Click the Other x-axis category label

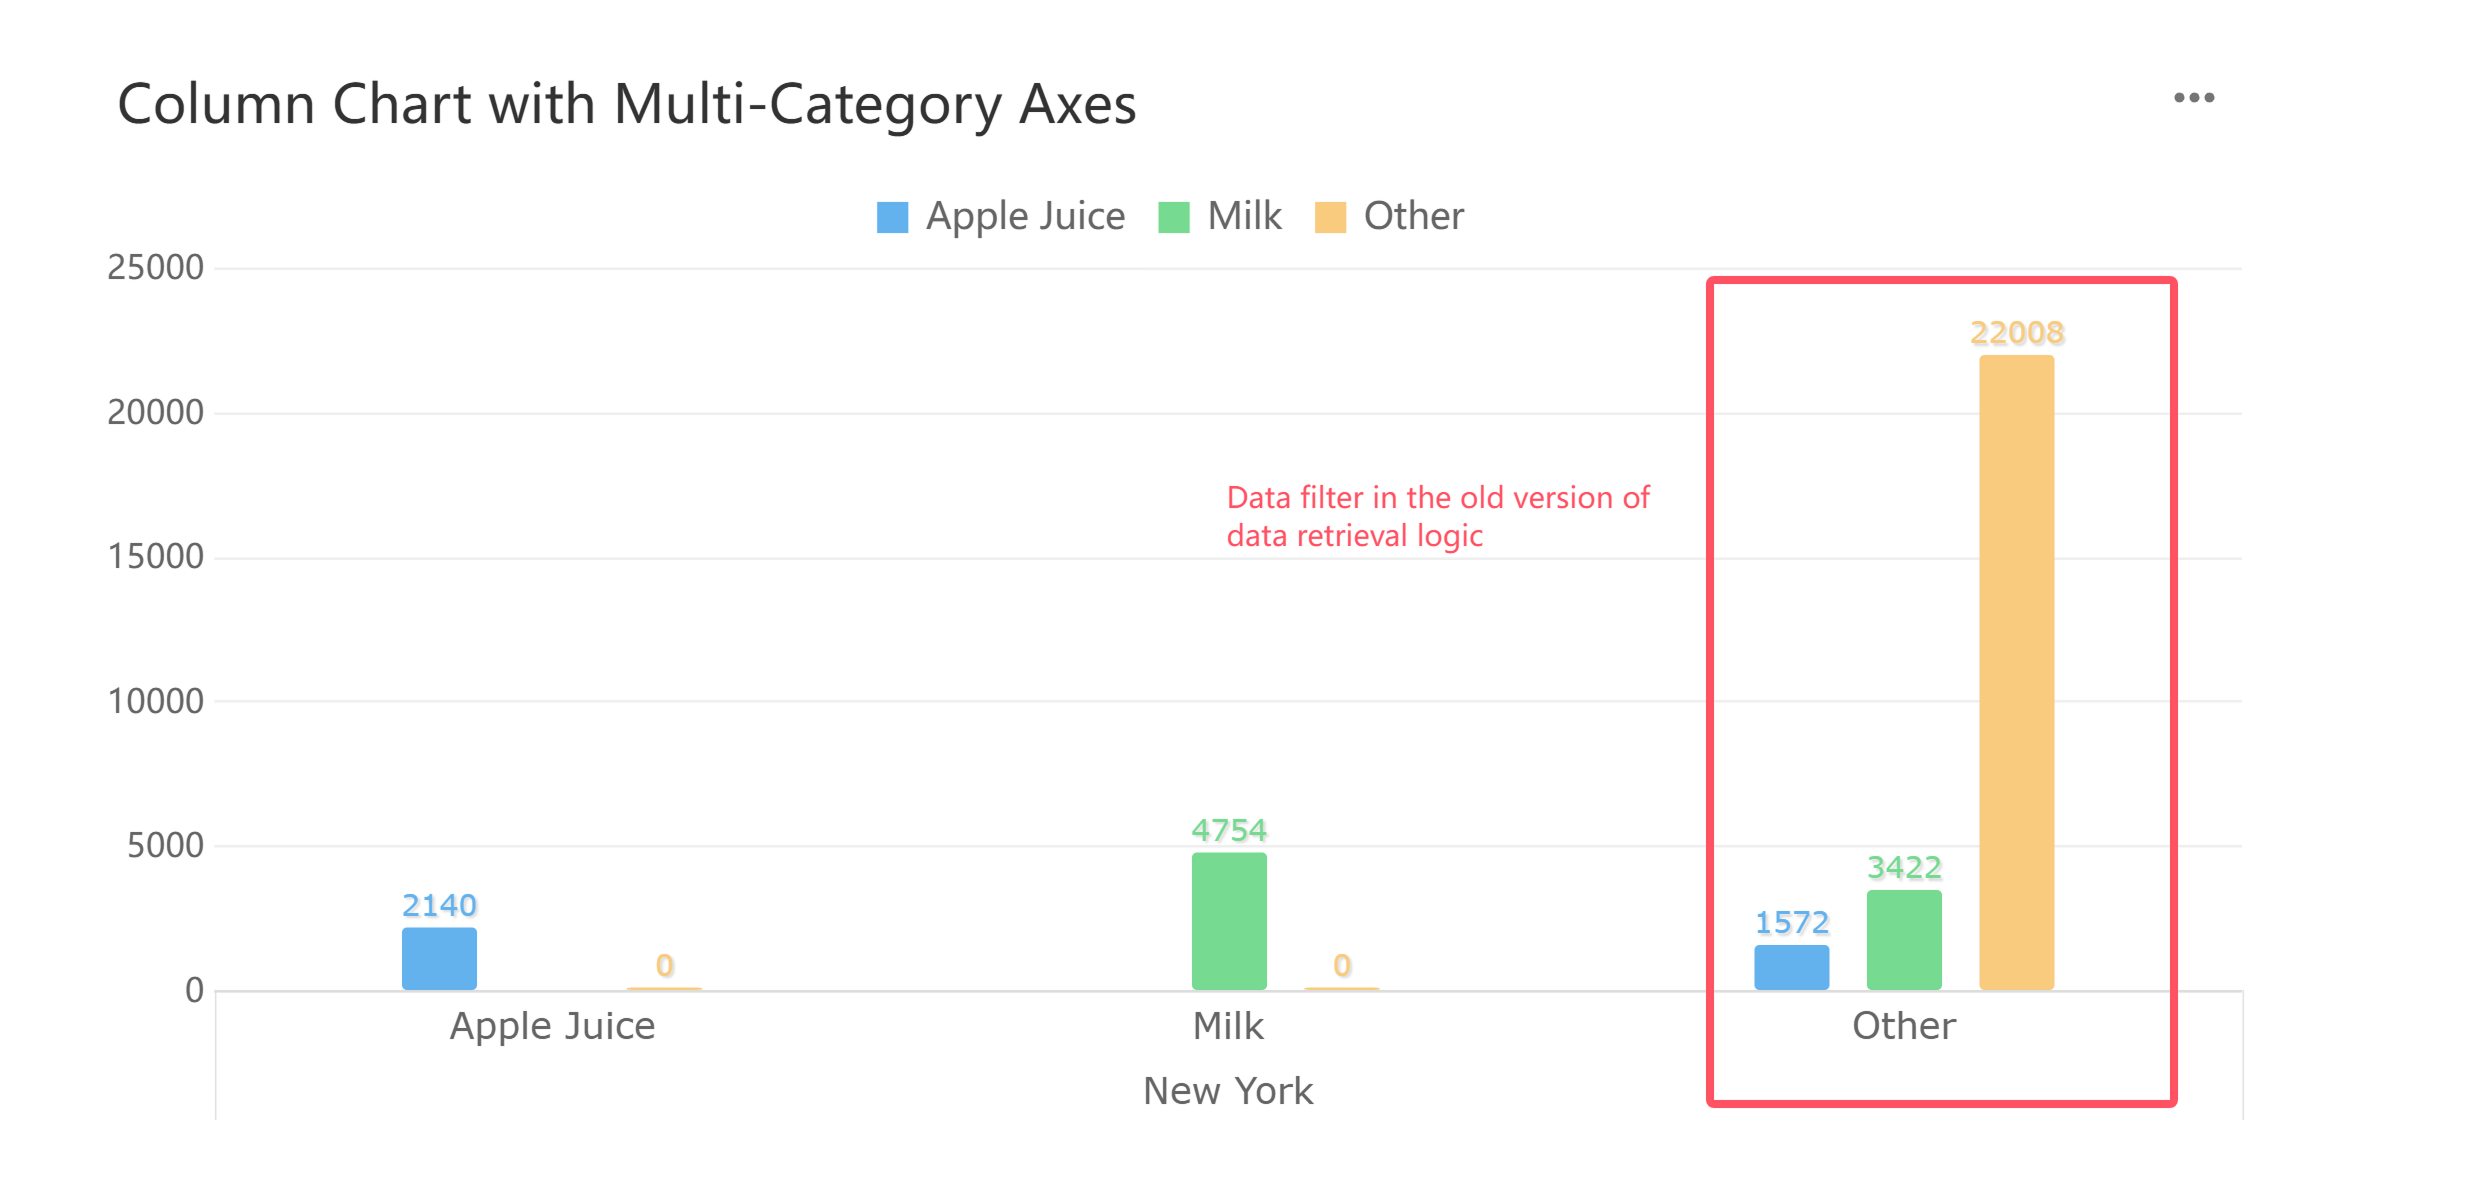pyautogui.click(x=1904, y=1027)
